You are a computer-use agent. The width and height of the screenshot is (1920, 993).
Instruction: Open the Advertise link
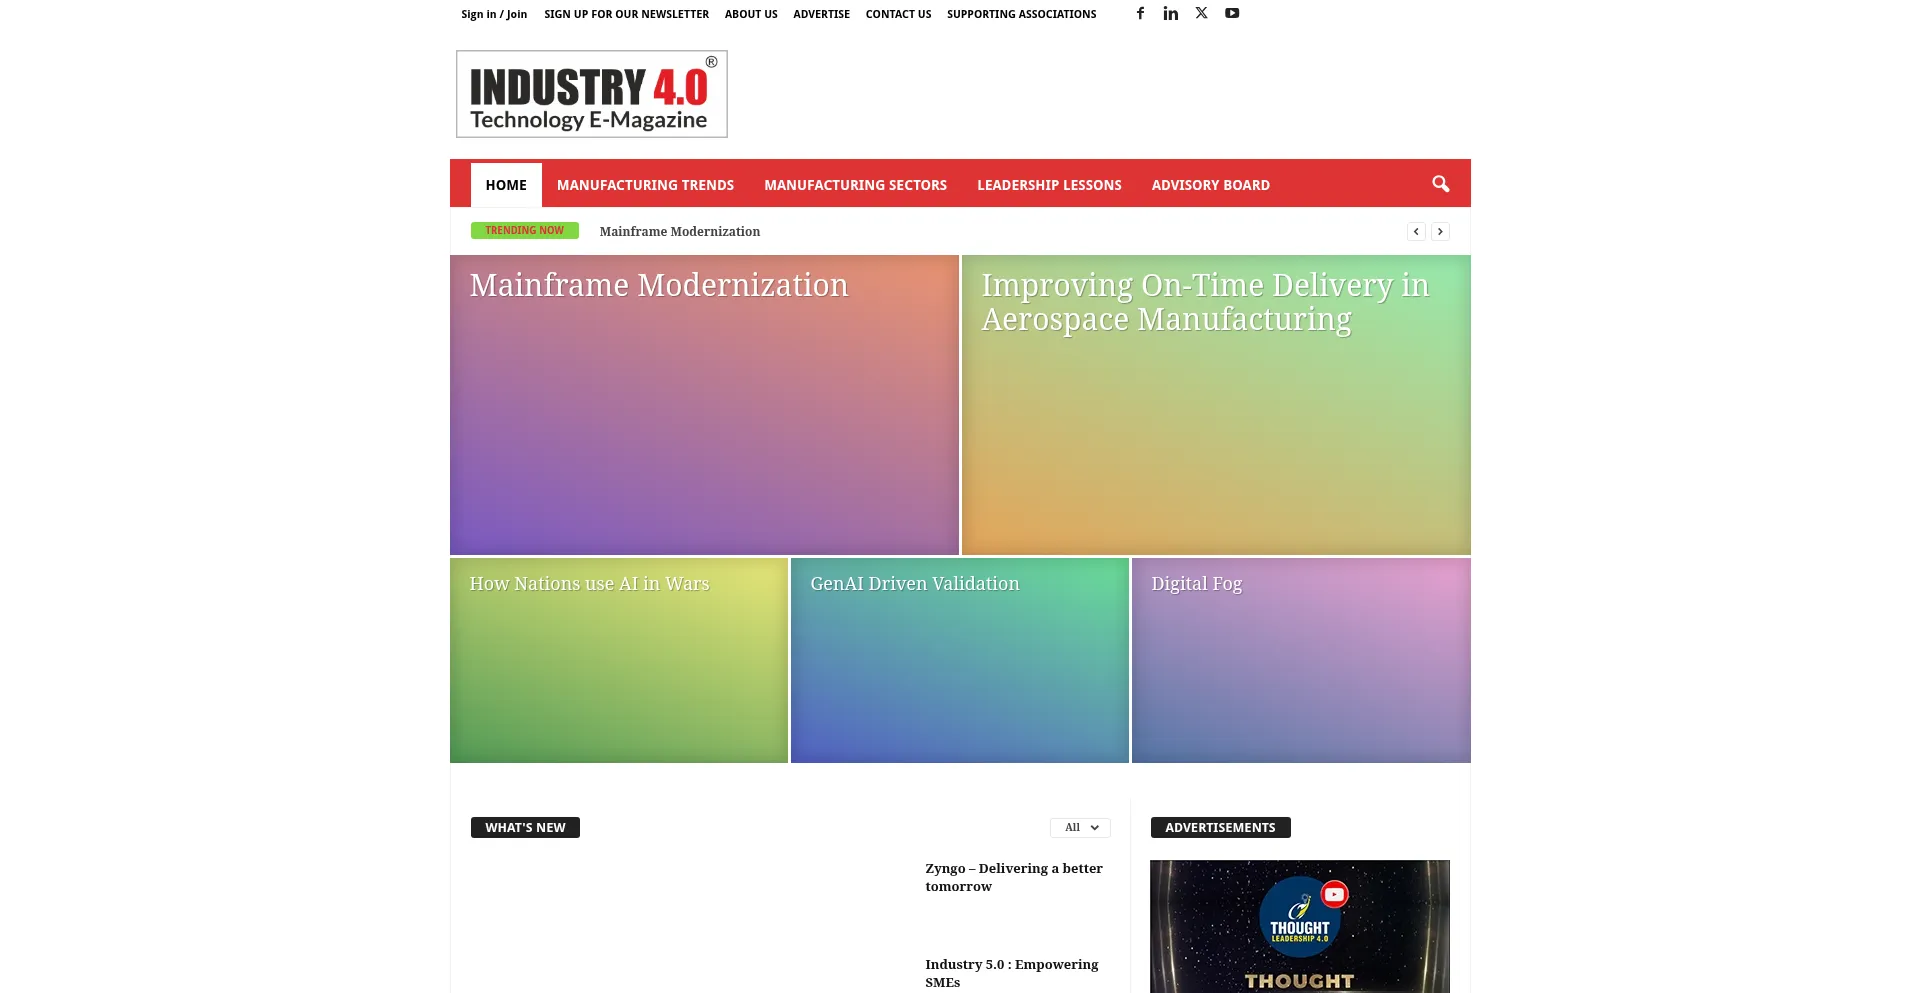pyautogui.click(x=821, y=14)
